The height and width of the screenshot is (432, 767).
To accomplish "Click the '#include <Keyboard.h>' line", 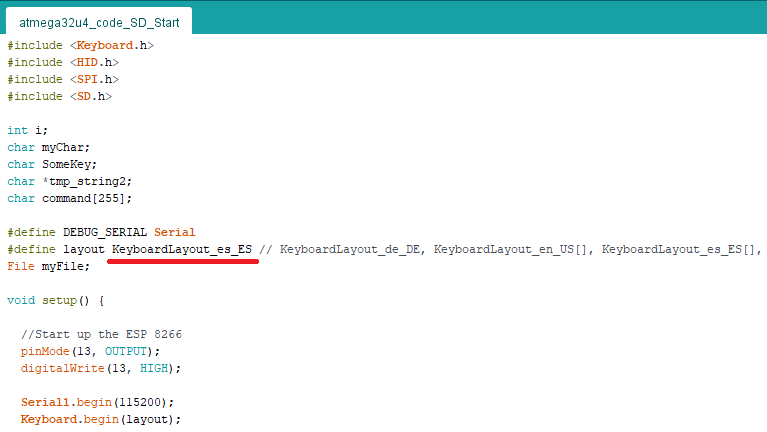I will click(81, 45).
